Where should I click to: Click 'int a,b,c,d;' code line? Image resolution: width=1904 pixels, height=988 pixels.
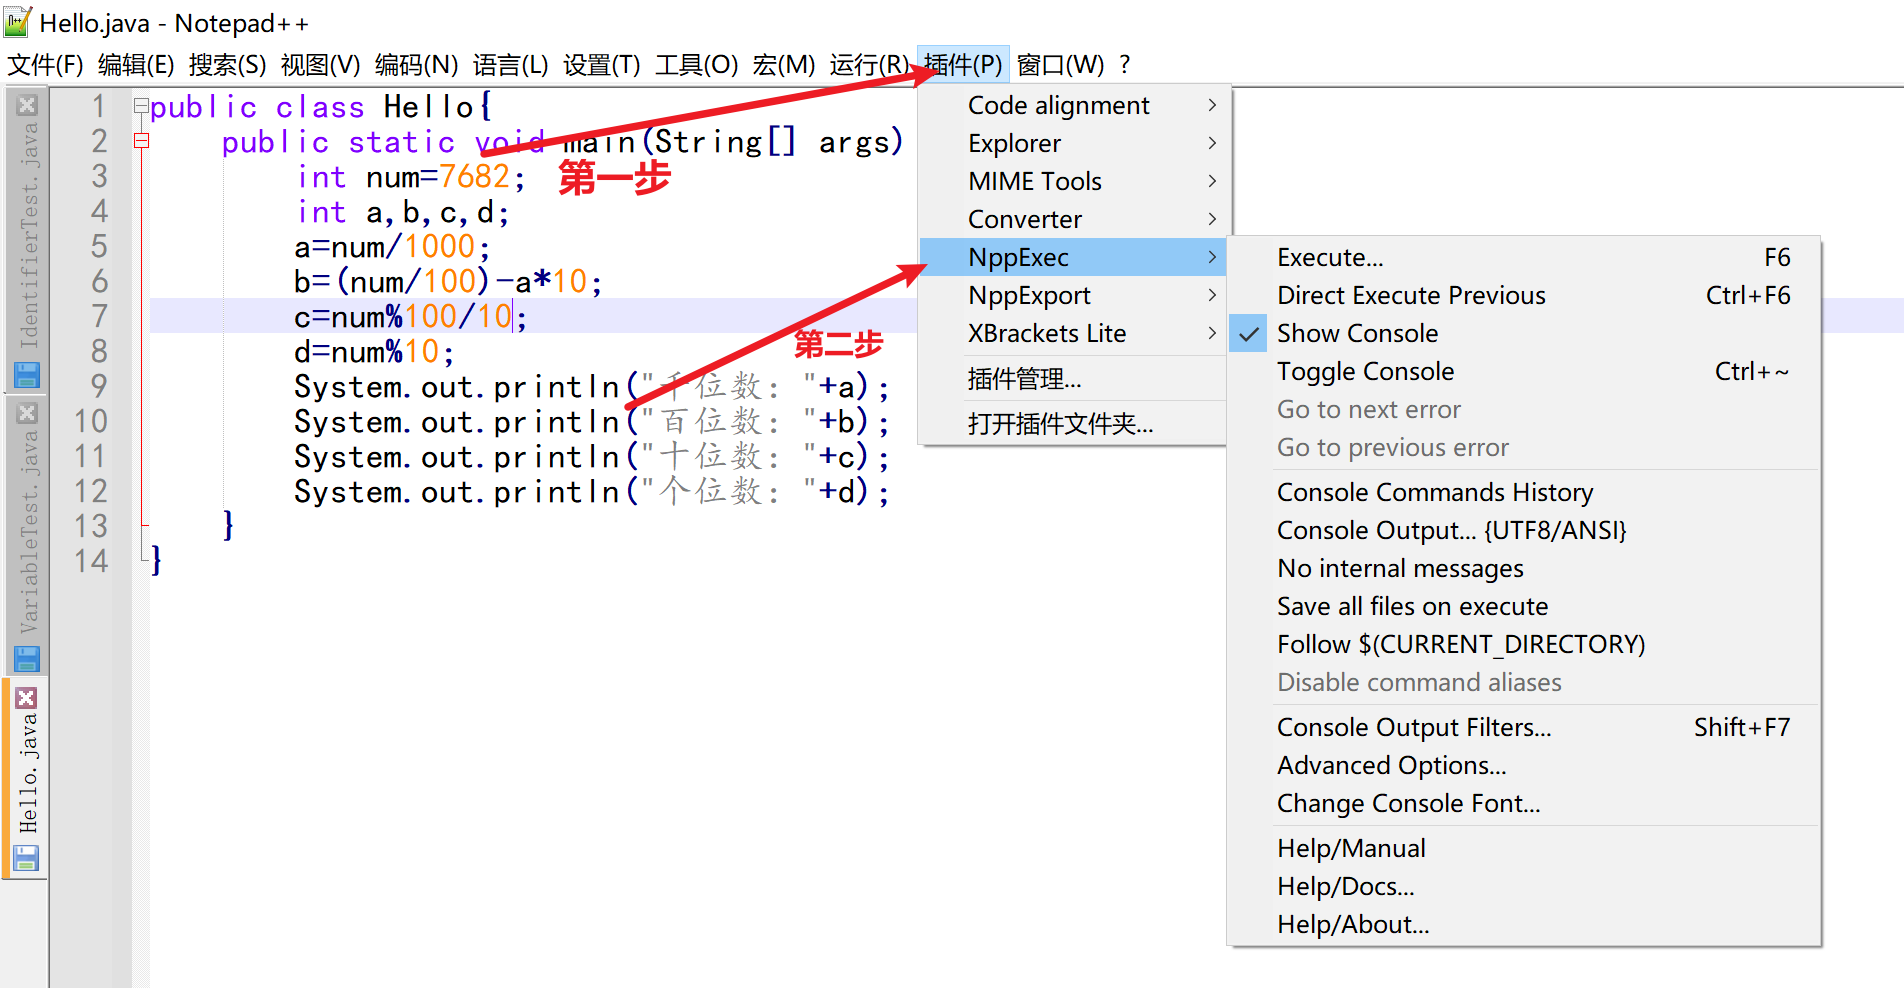click(404, 212)
